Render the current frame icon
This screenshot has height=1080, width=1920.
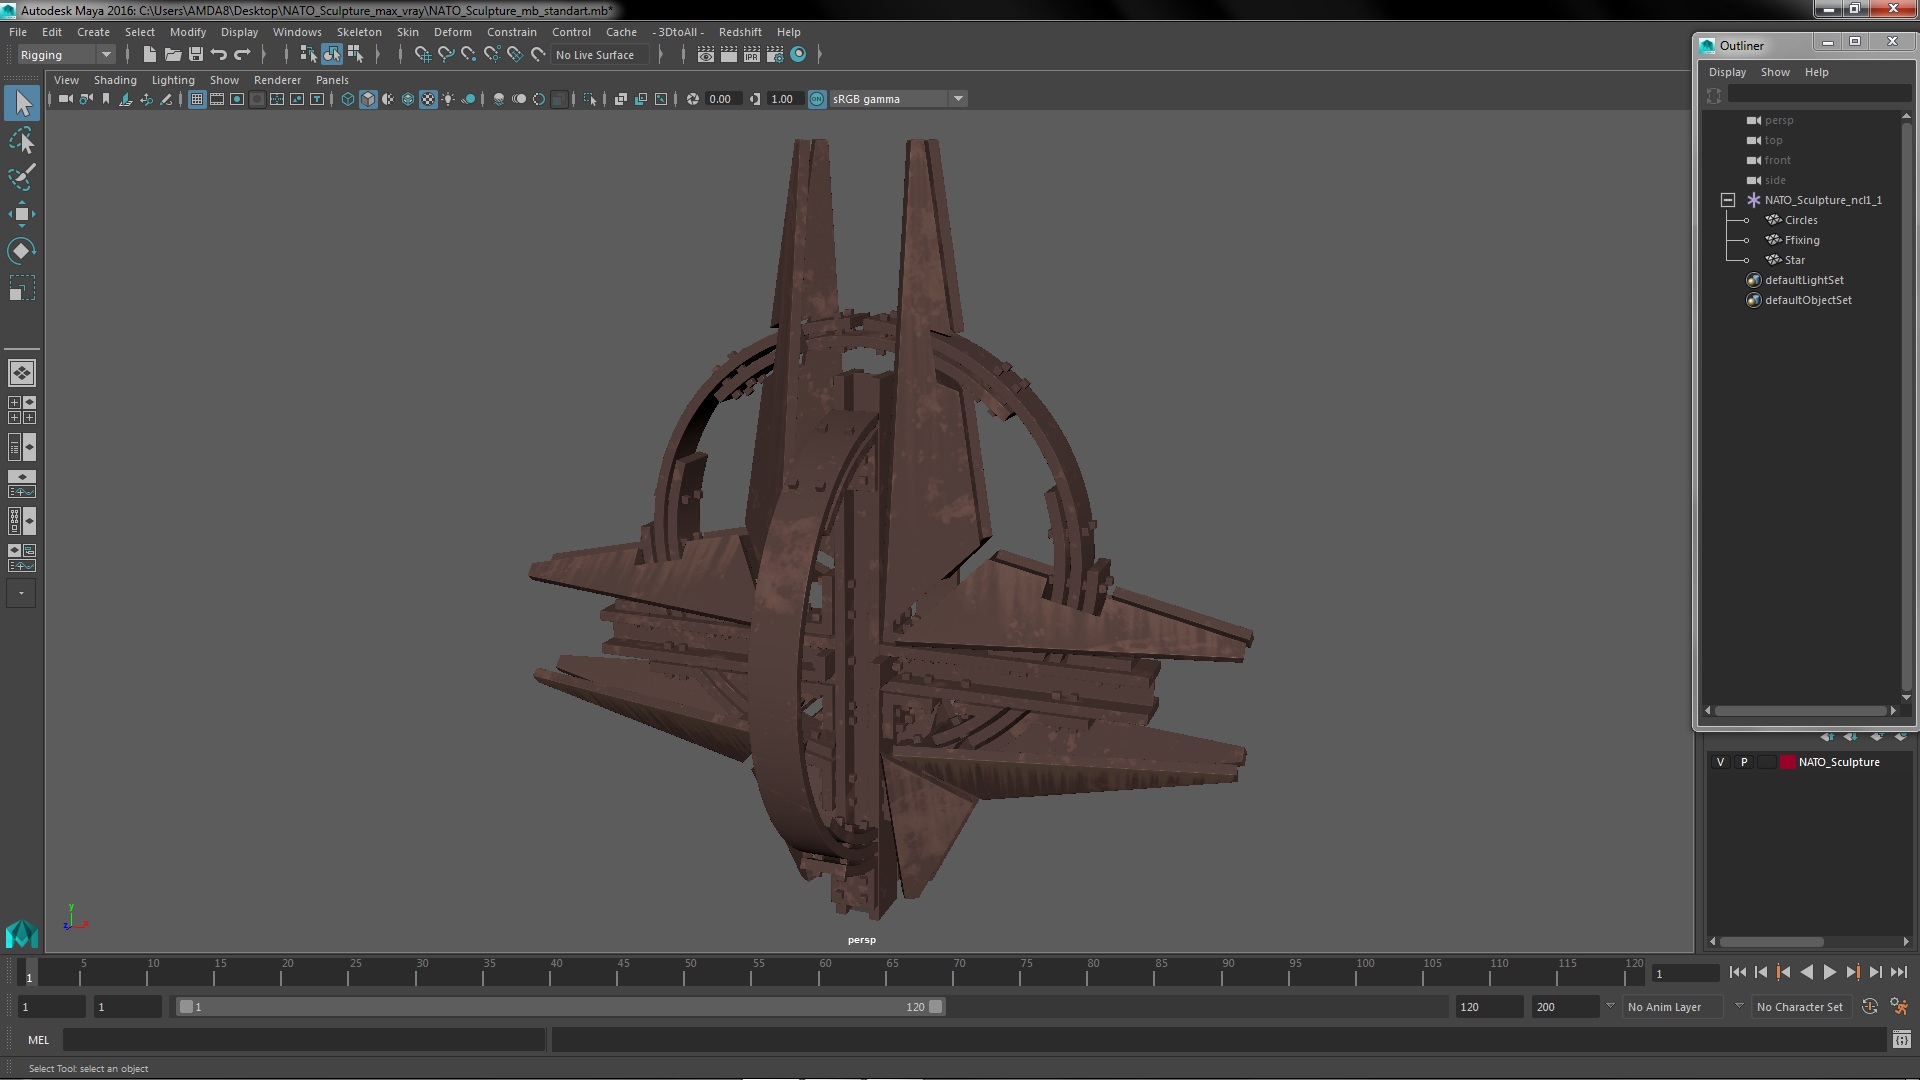729,55
